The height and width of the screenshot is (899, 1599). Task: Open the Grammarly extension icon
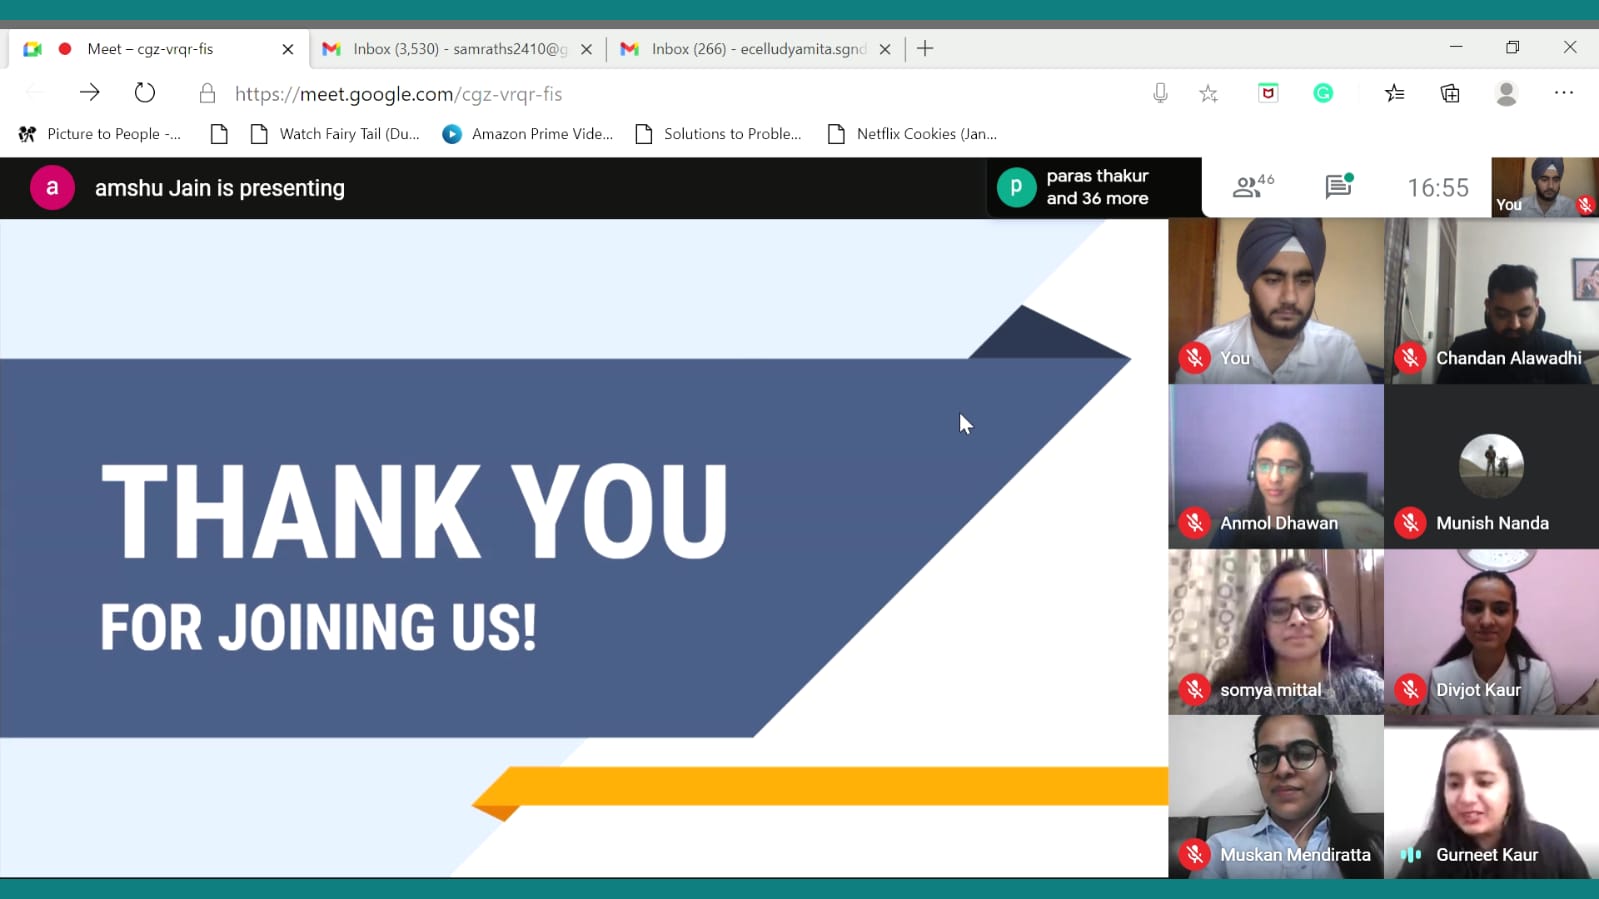tap(1323, 93)
